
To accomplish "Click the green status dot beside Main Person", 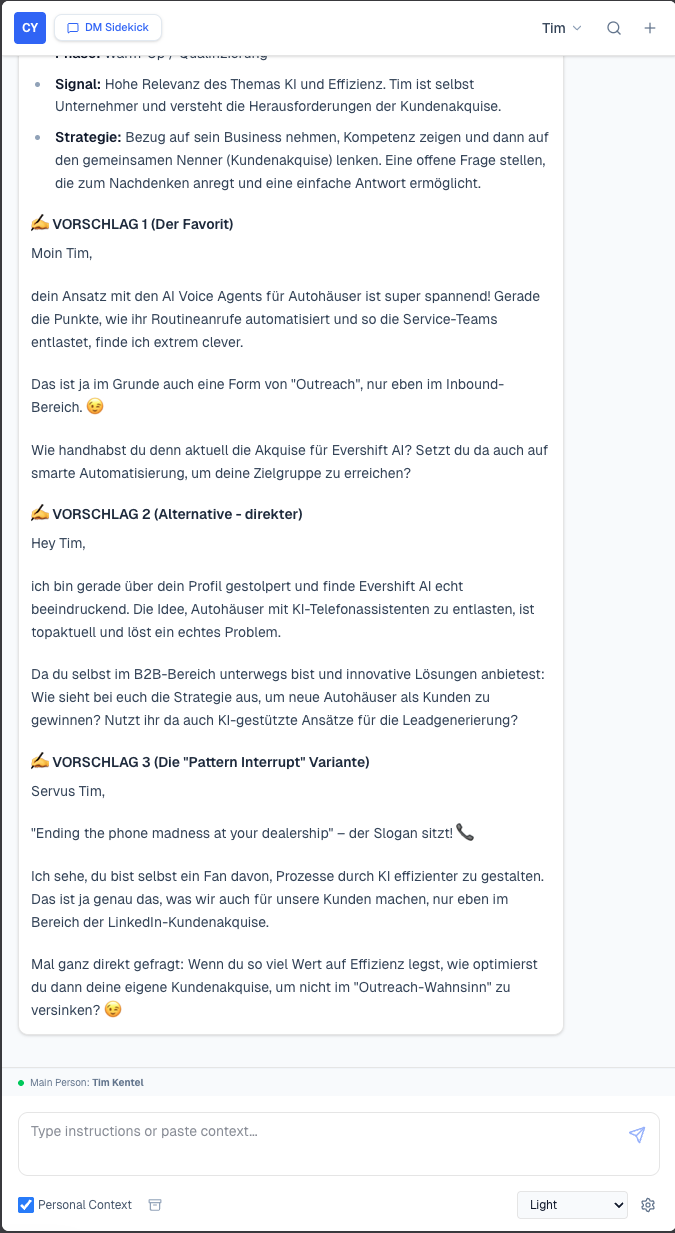I will (21, 1082).
